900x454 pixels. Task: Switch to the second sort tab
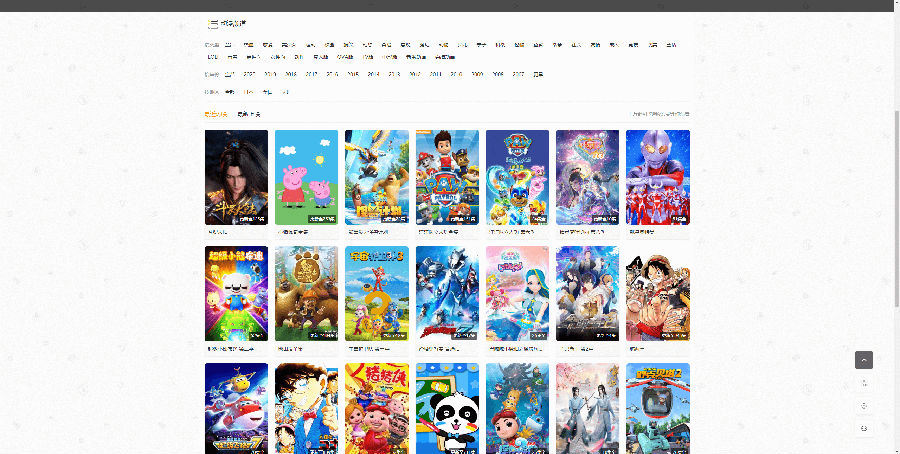(x=249, y=114)
